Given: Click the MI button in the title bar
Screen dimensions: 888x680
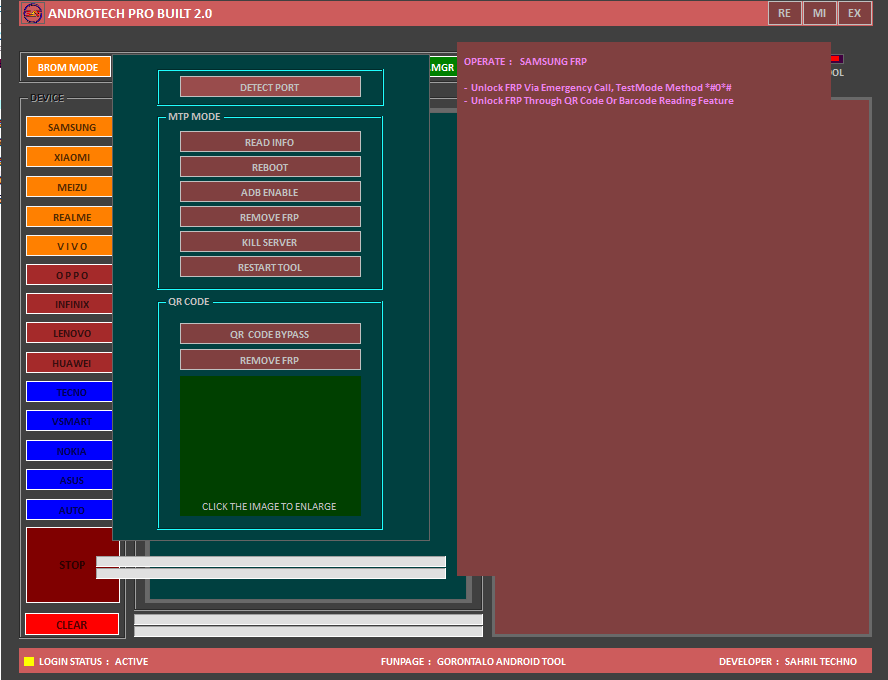Looking at the screenshot, I should point(820,13).
